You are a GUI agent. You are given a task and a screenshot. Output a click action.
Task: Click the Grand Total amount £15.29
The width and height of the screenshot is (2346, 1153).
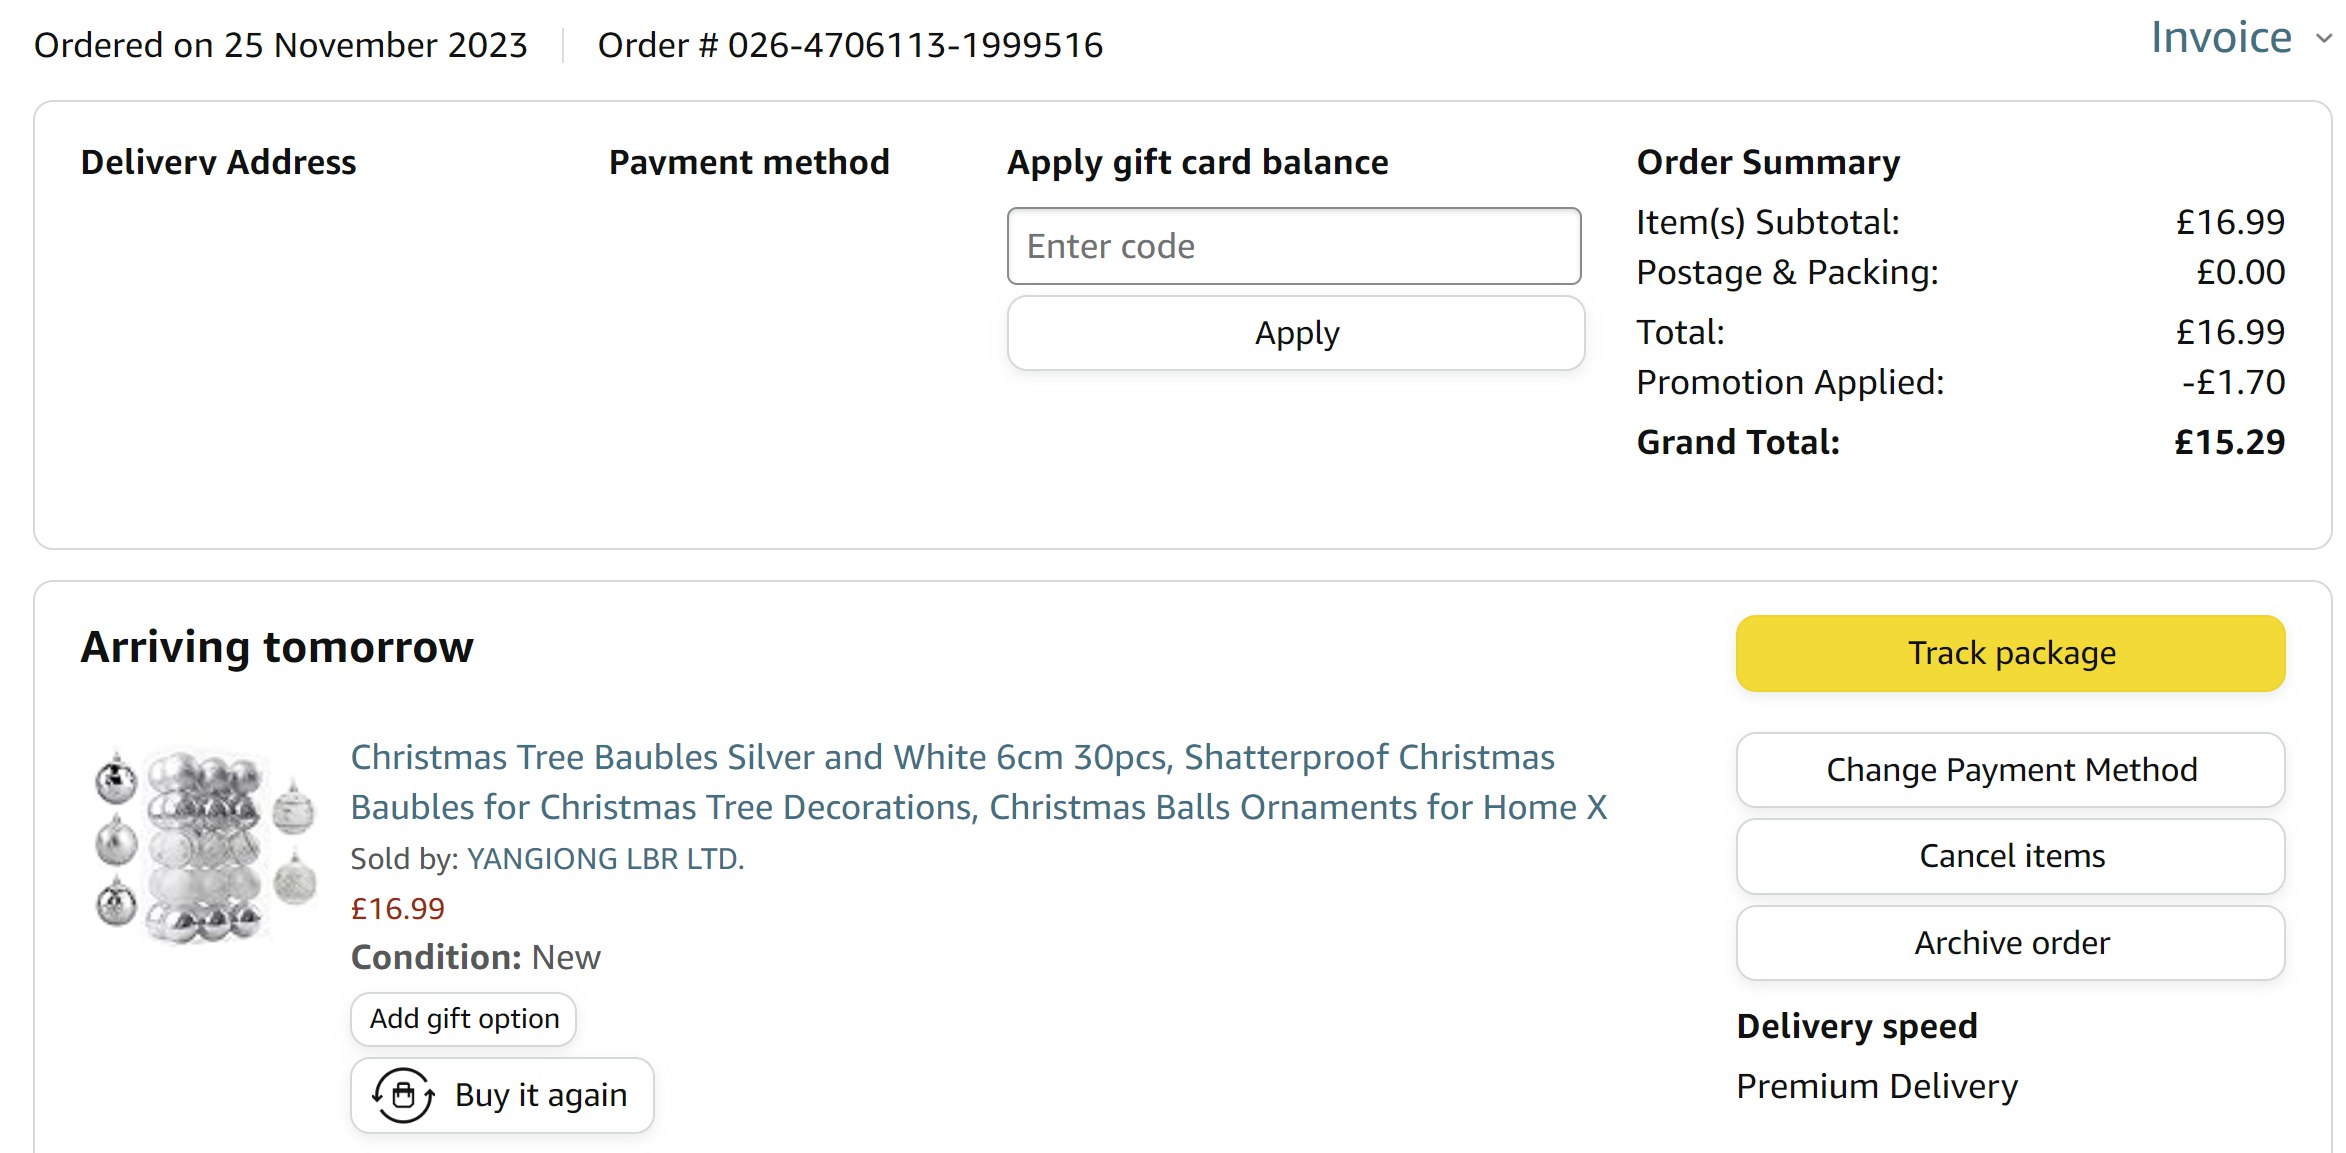click(2229, 442)
